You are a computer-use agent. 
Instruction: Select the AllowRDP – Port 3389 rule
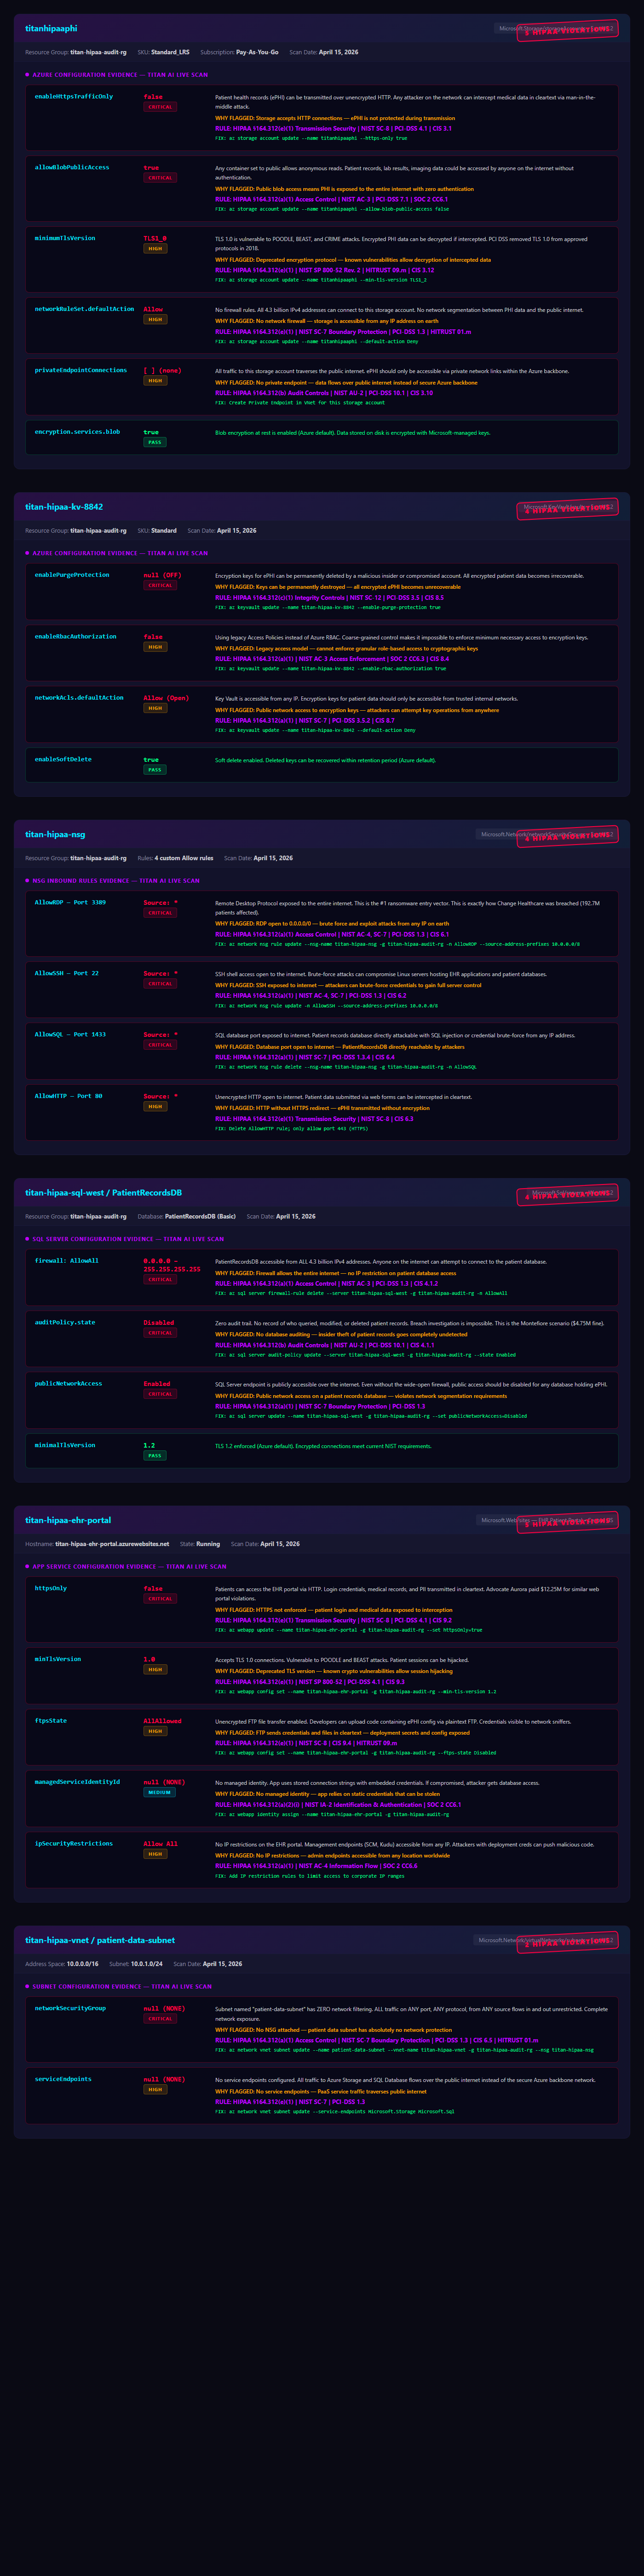tap(70, 902)
